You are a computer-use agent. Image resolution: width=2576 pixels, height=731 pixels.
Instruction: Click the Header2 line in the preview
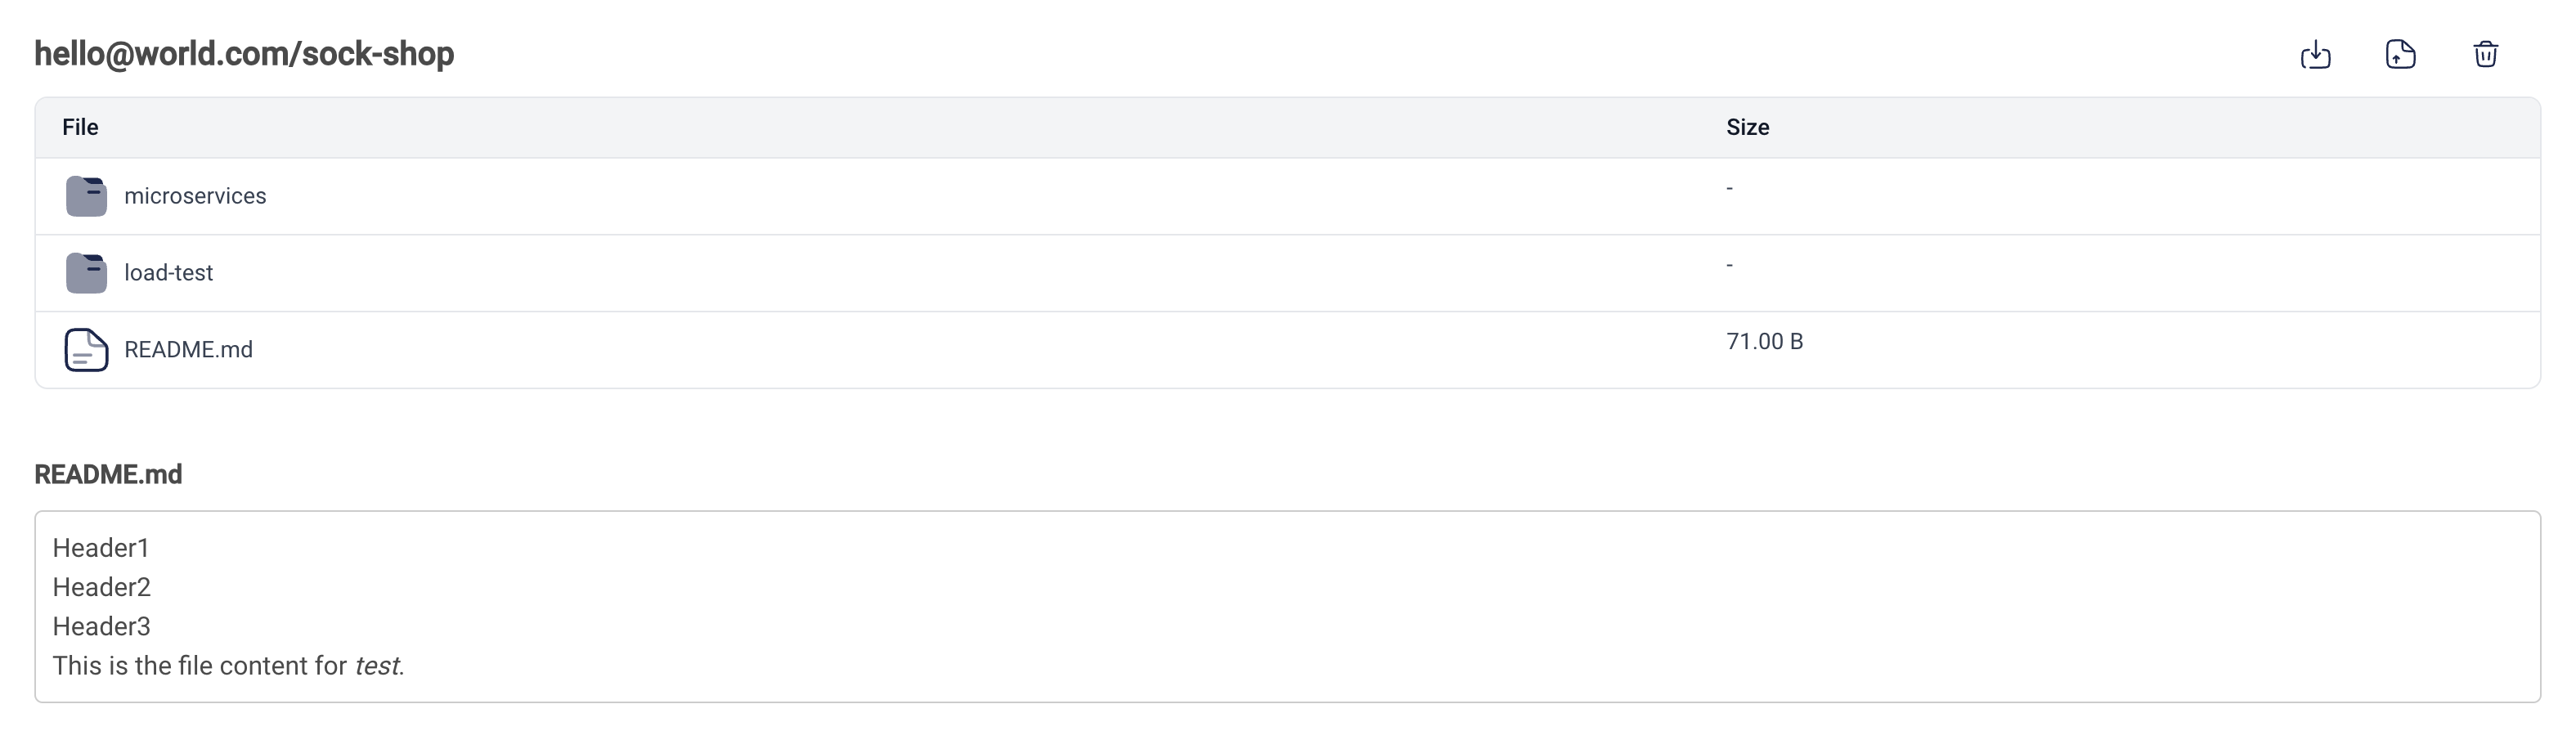pos(101,587)
